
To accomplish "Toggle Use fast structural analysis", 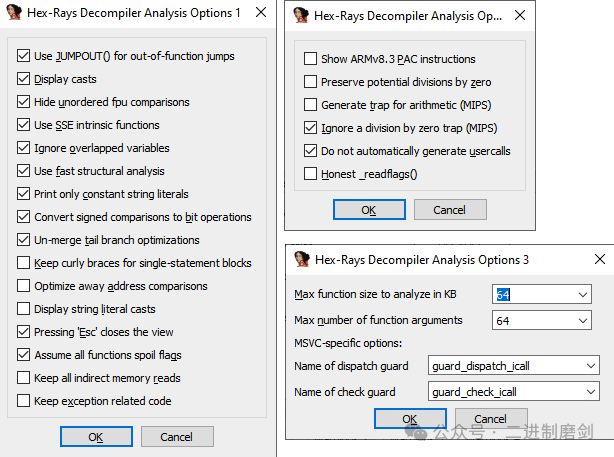I will tap(23, 171).
